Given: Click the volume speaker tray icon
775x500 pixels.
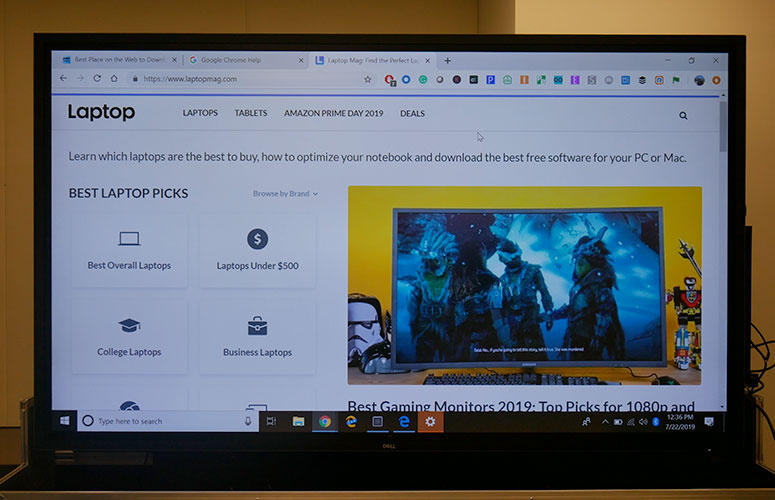Looking at the screenshot, I should point(643,422).
